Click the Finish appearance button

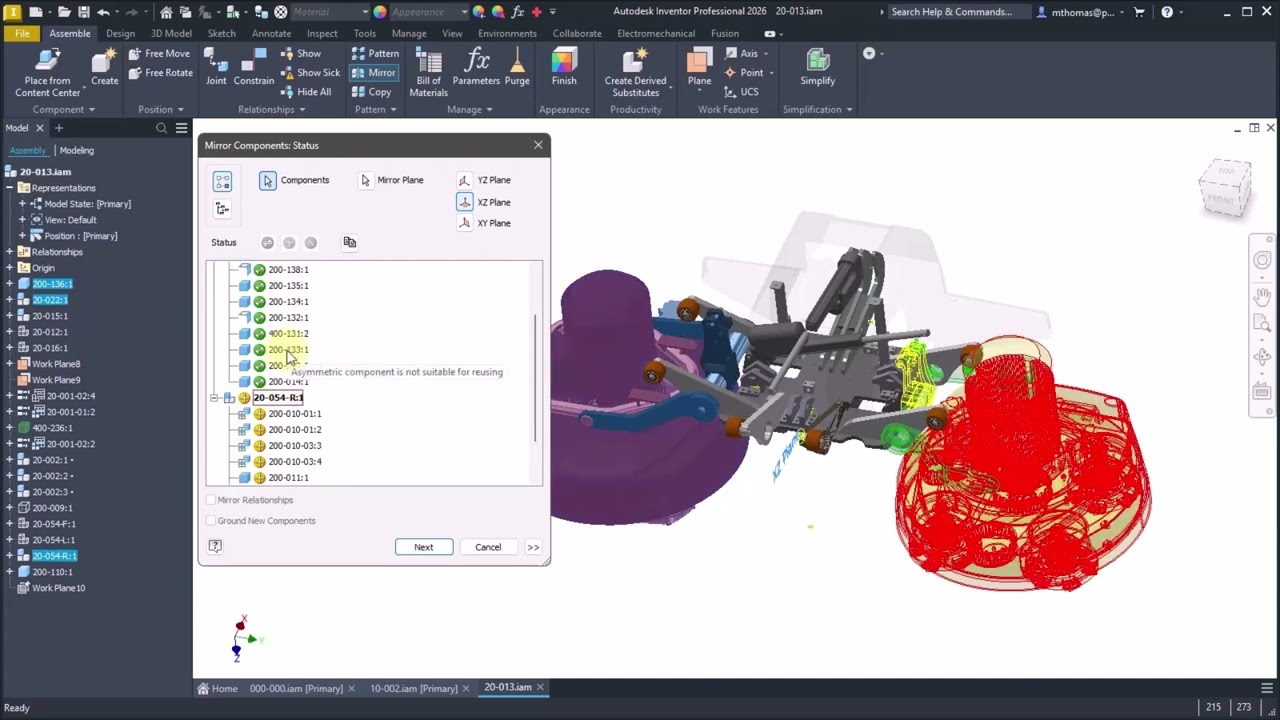click(x=564, y=67)
